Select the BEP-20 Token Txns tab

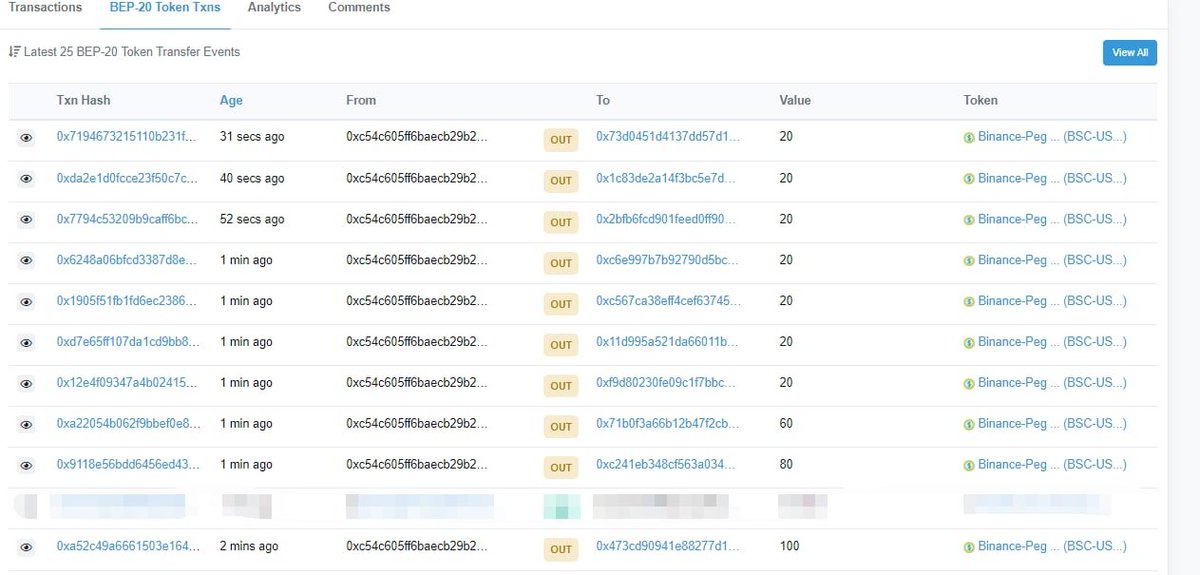165,8
